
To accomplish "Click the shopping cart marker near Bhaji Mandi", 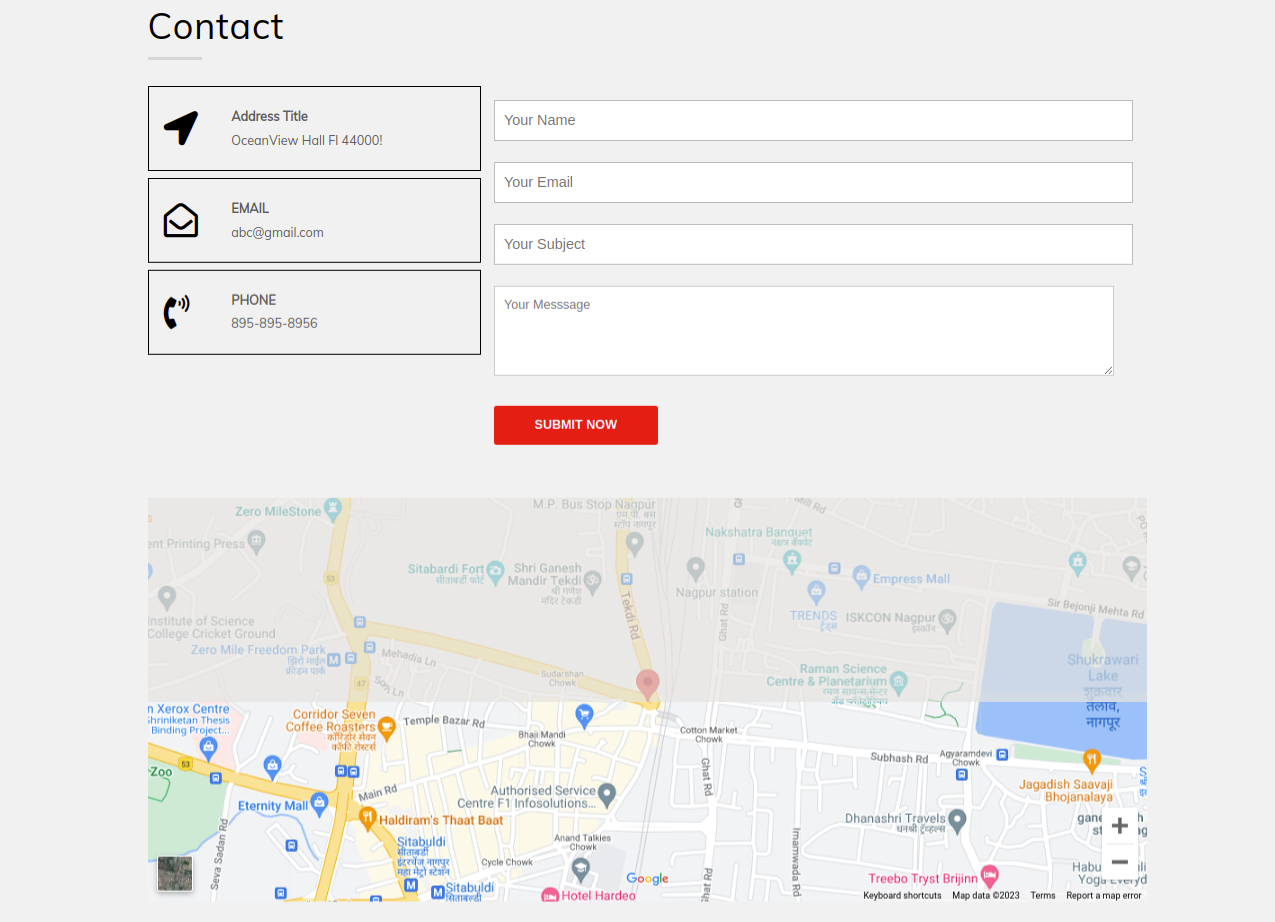I will [x=584, y=715].
